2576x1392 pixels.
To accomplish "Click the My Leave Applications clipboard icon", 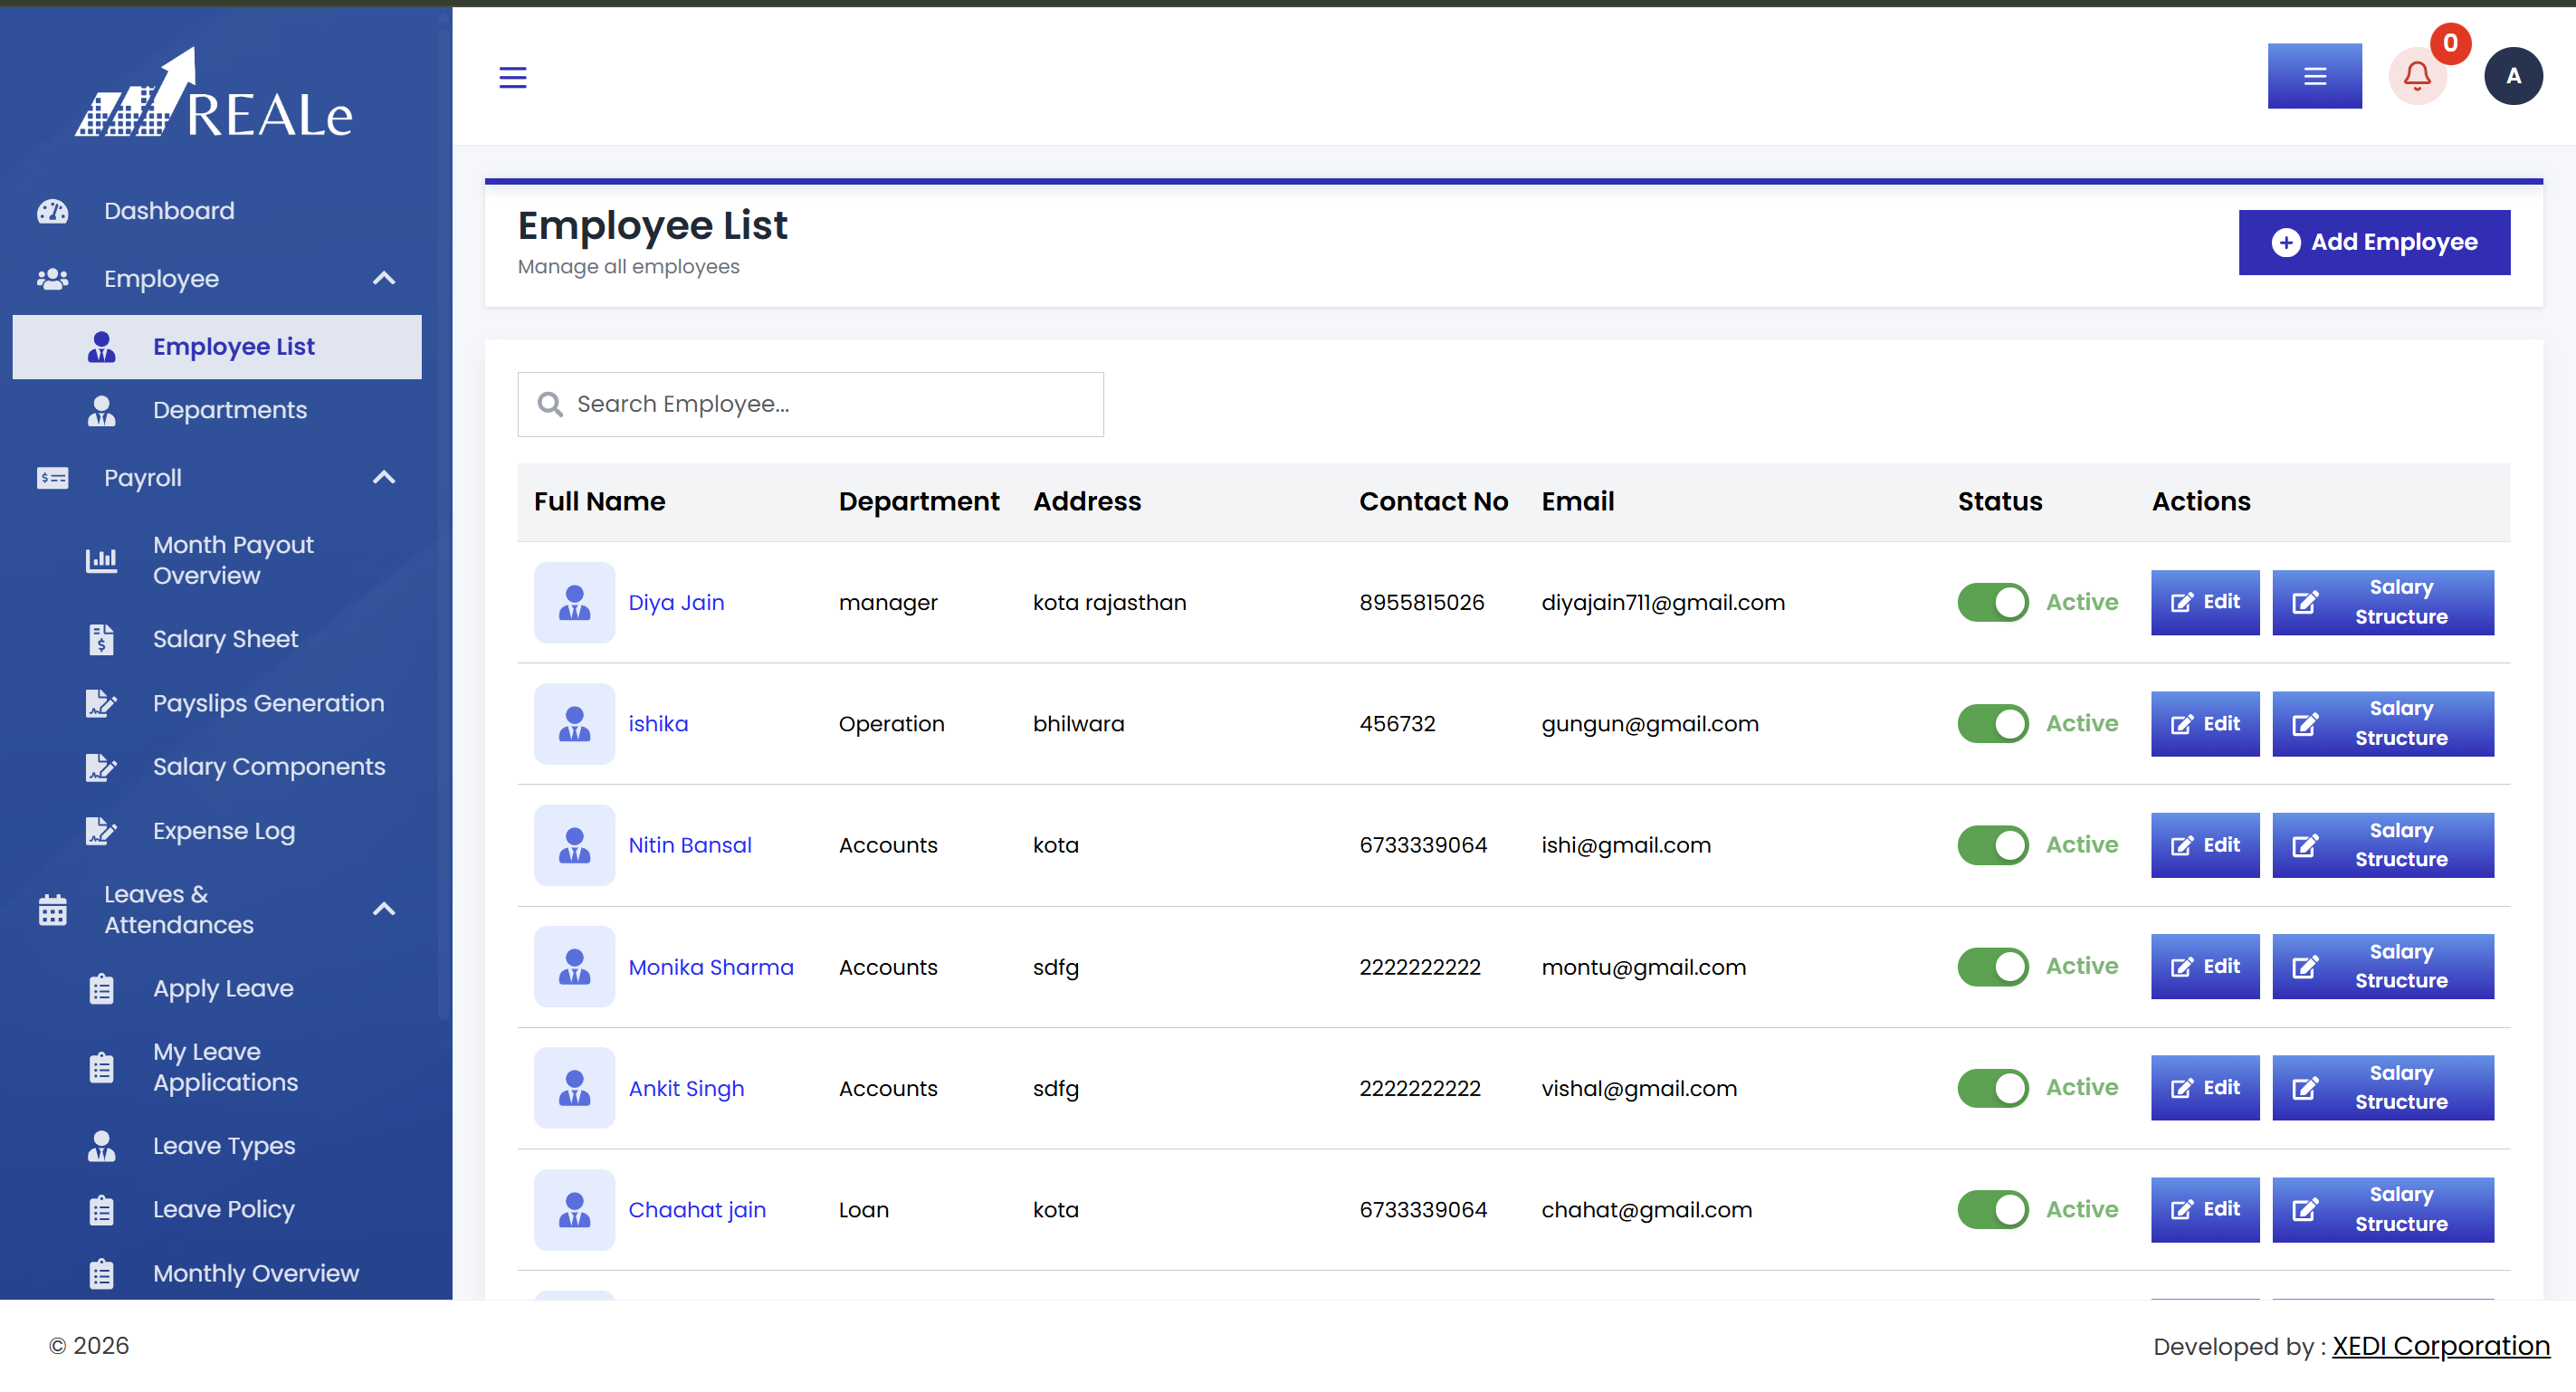I will point(101,1068).
